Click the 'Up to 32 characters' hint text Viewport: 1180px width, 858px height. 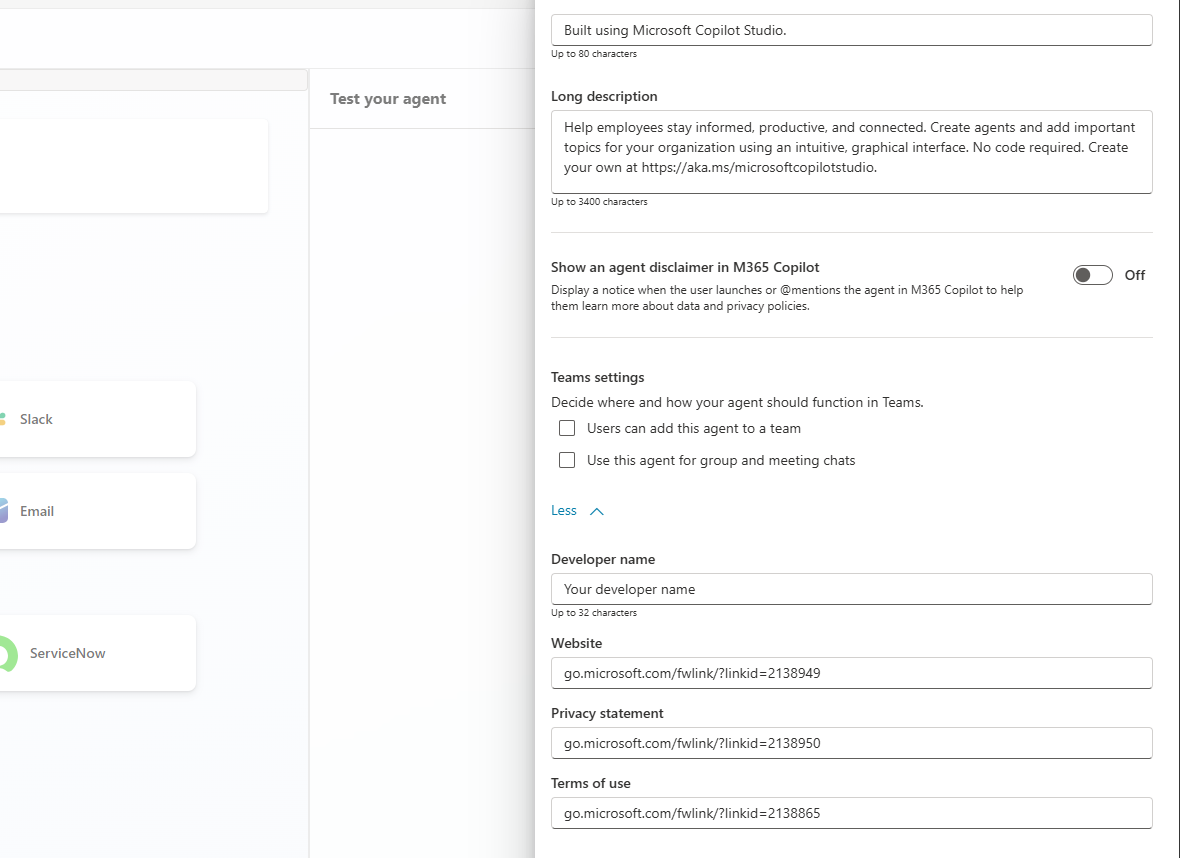(594, 613)
